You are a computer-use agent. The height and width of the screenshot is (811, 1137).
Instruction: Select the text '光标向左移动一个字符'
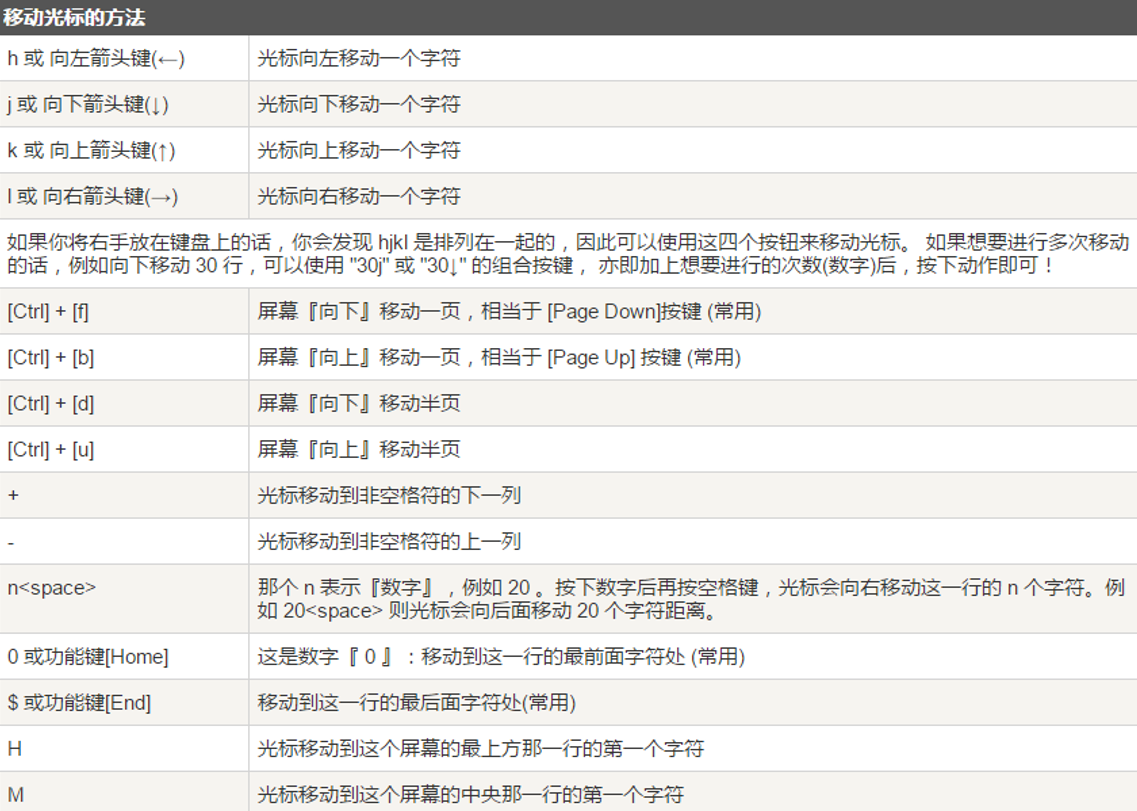359,58
